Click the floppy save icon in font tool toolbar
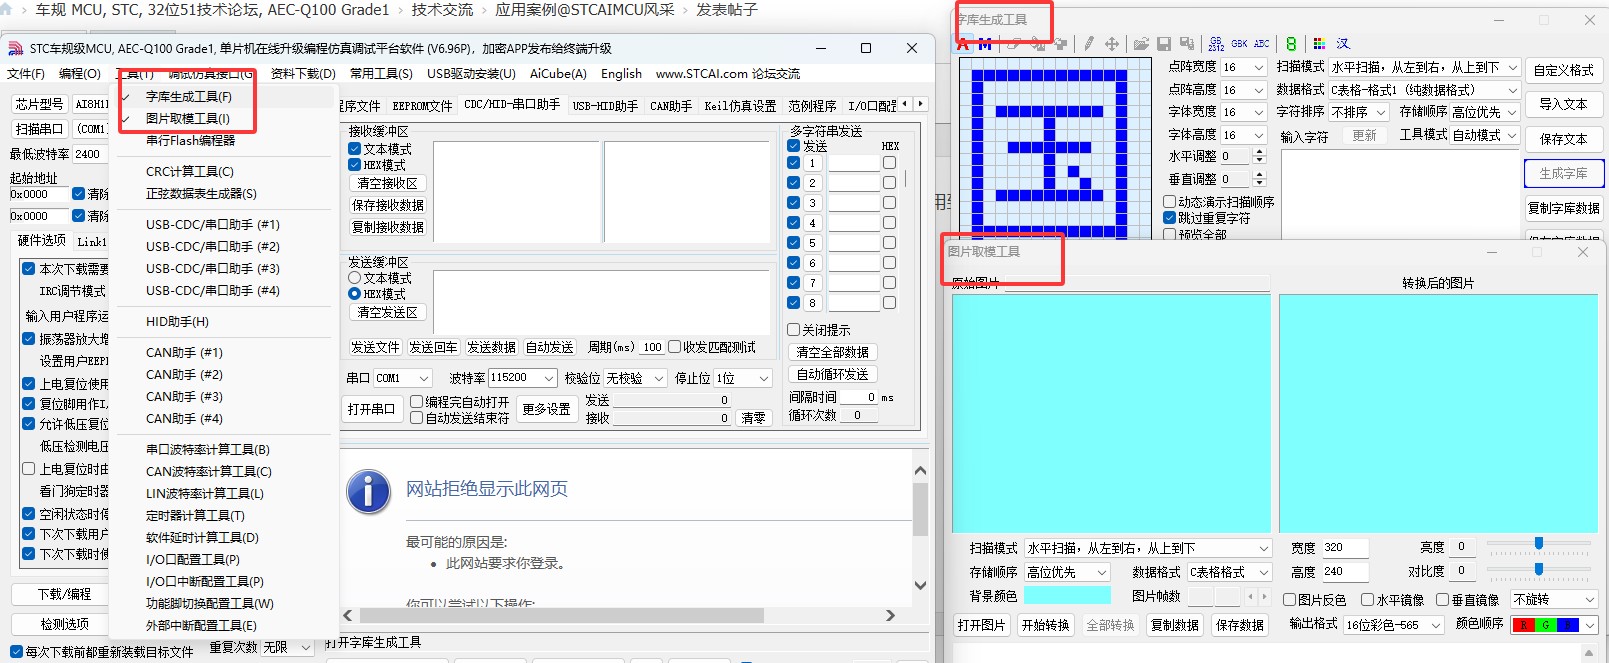The image size is (1609, 663). coord(1164,44)
